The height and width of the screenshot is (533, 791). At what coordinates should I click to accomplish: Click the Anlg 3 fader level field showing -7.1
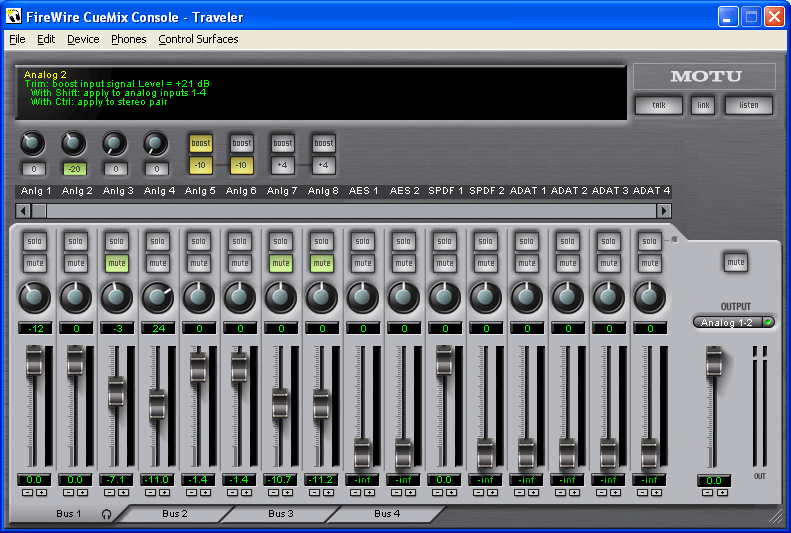click(116, 480)
